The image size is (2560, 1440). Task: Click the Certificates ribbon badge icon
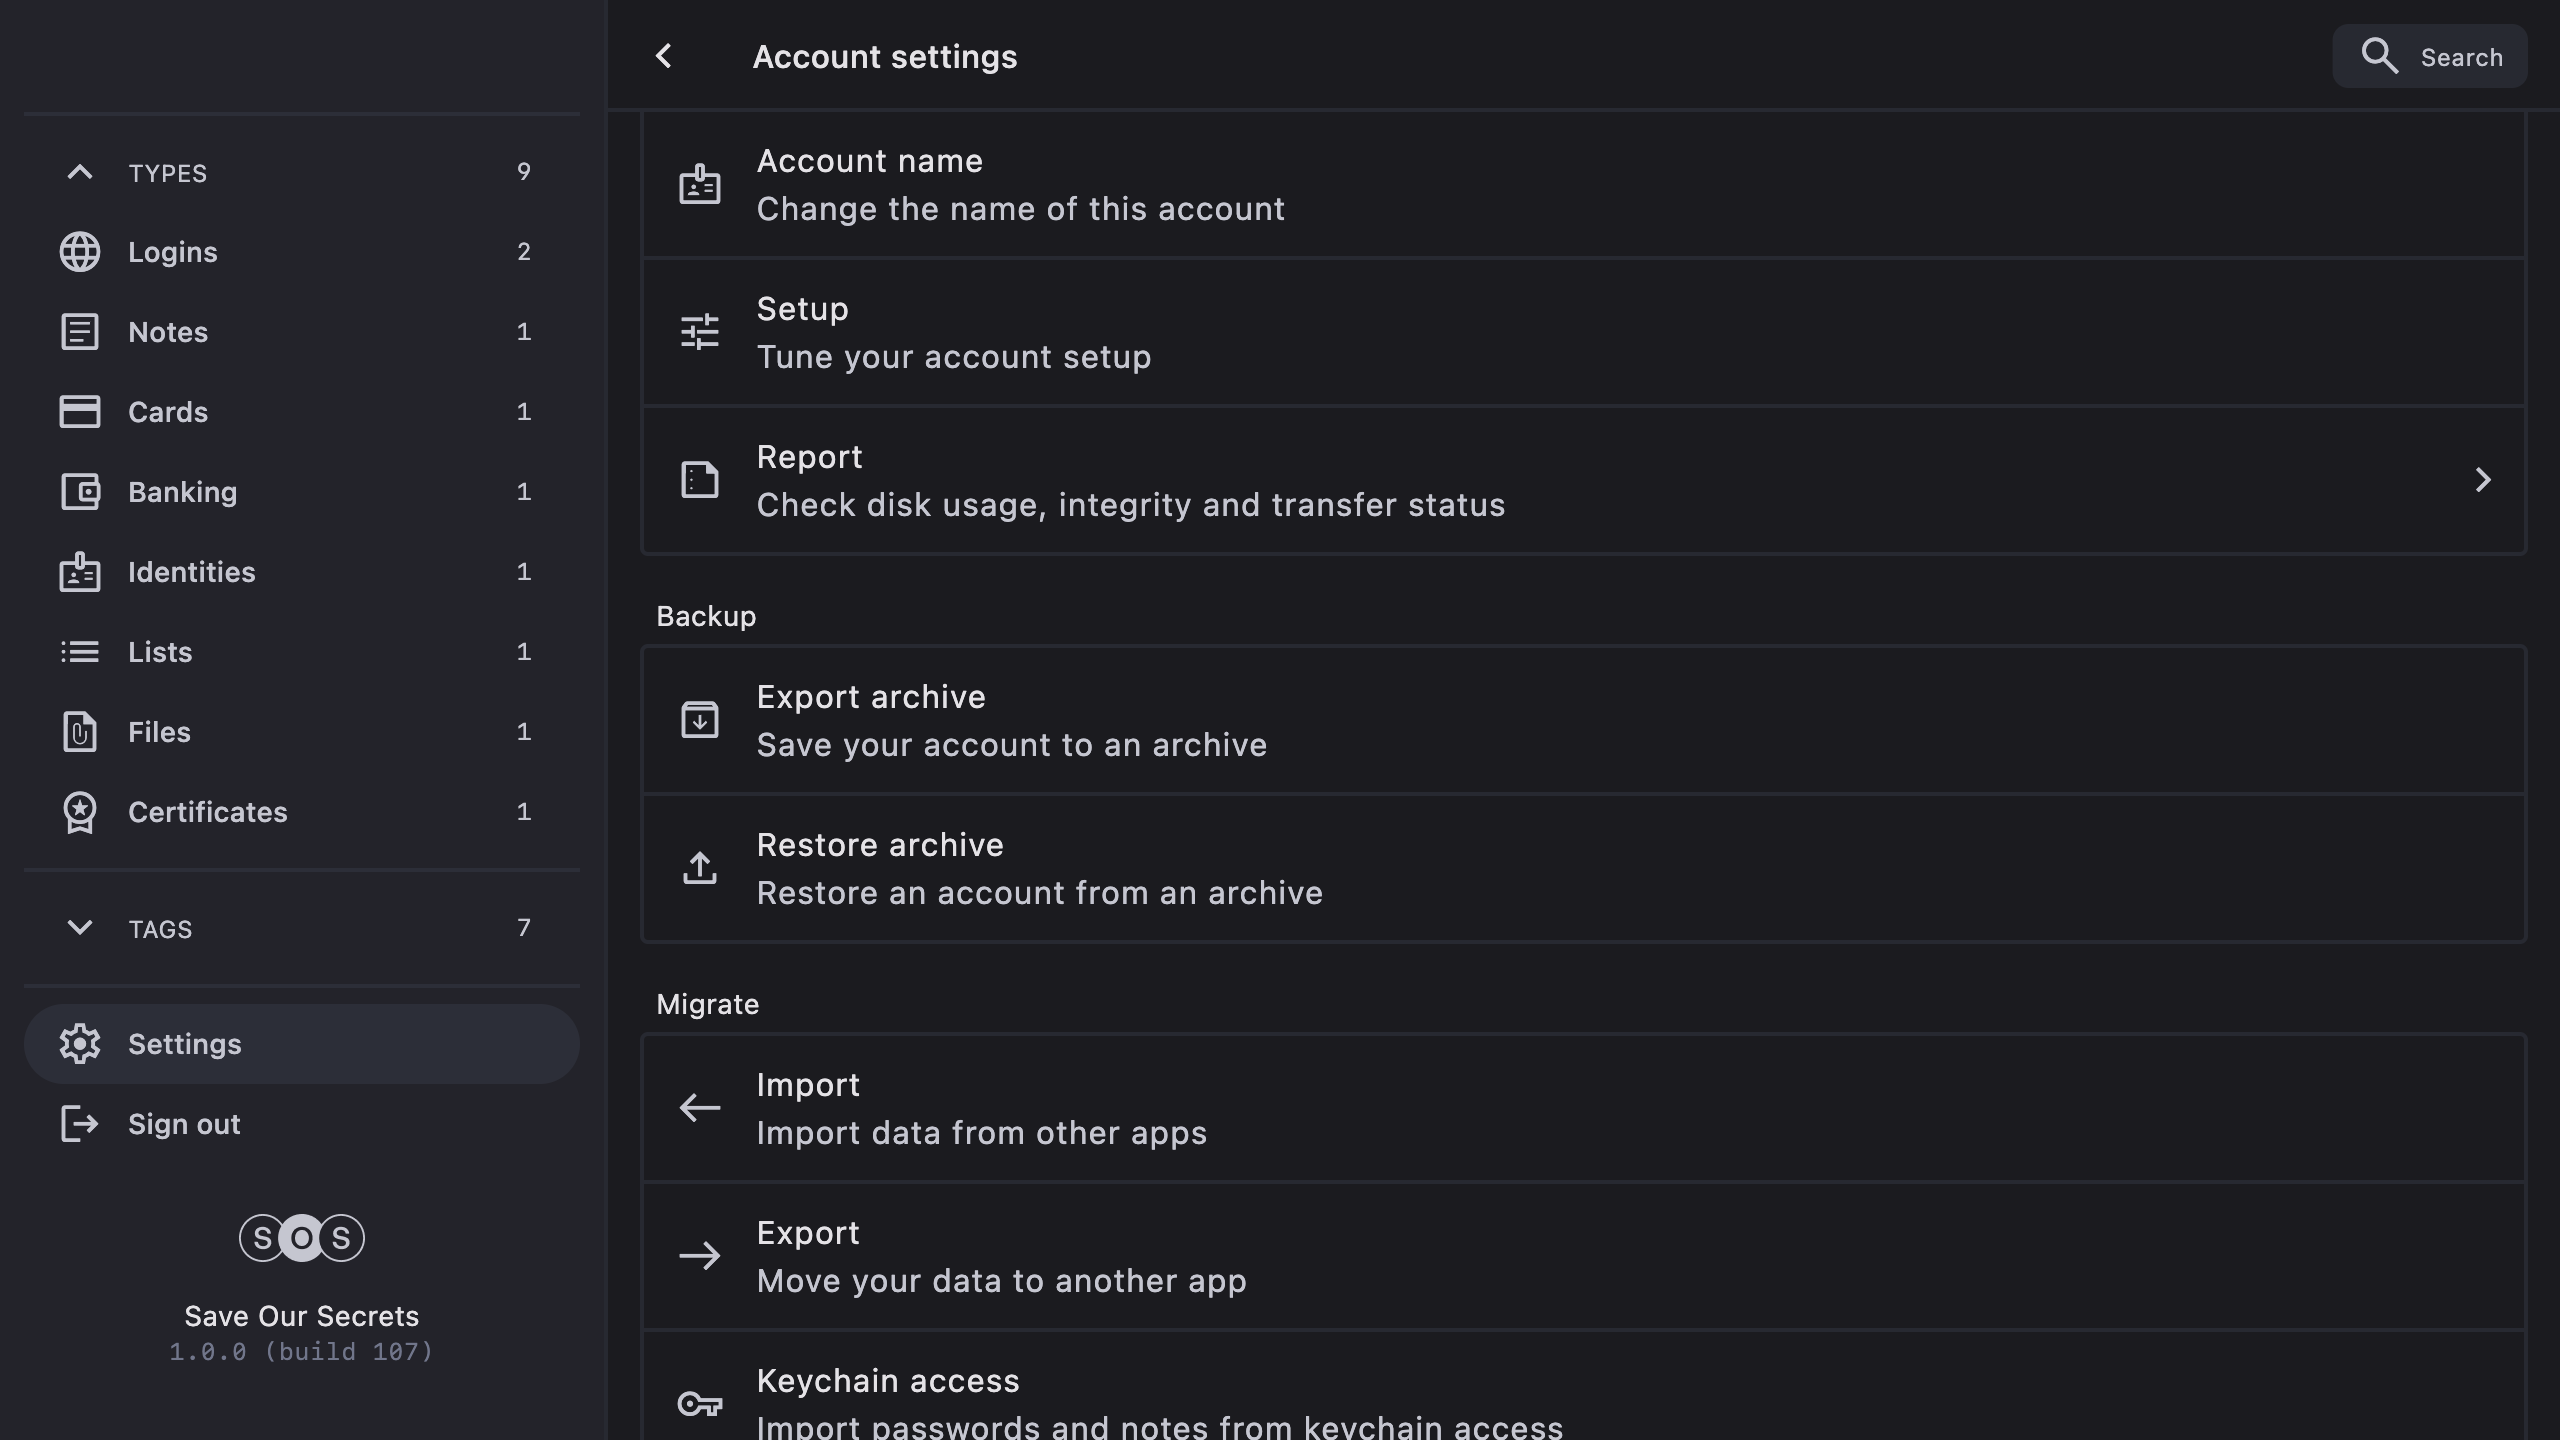coord(80,812)
